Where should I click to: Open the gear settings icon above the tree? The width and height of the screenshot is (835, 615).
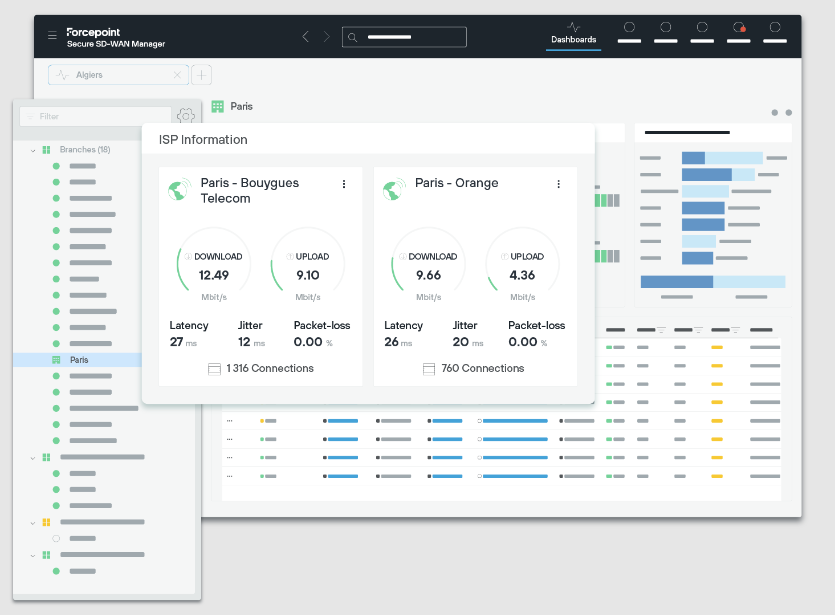coord(185,114)
